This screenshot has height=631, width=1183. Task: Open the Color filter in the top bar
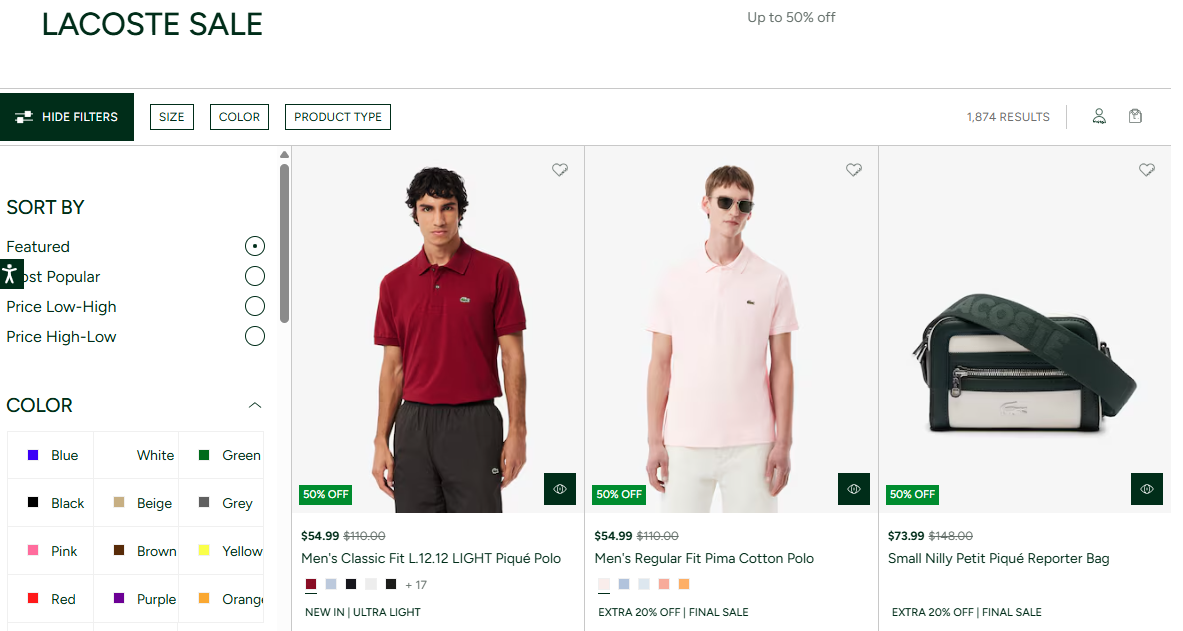[239, 117]
